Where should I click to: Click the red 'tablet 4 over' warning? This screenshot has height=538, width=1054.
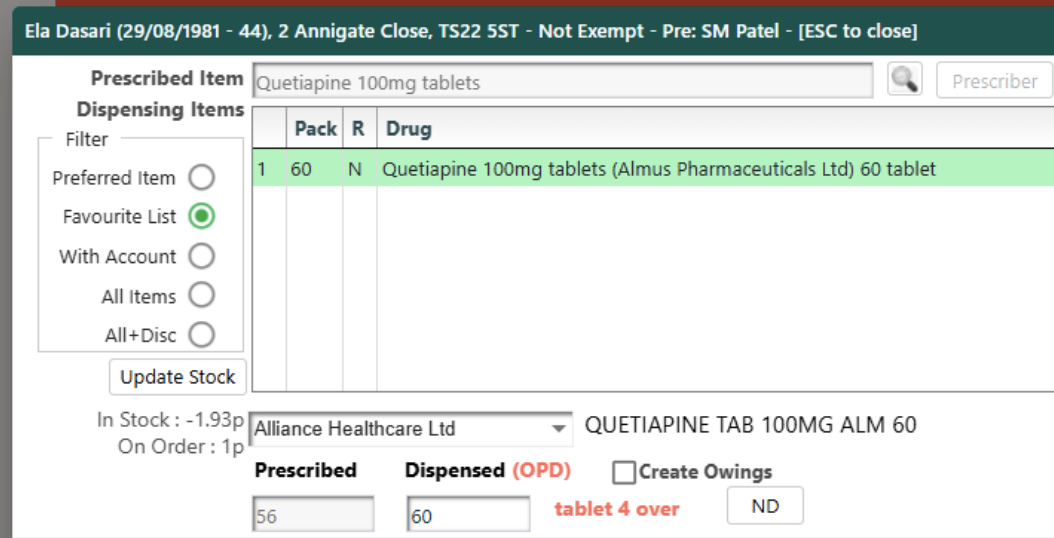[x=617, y=509]
